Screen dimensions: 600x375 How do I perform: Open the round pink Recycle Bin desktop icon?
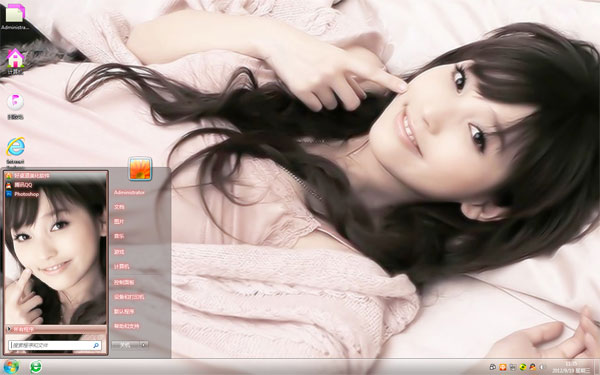click(15, 106)
